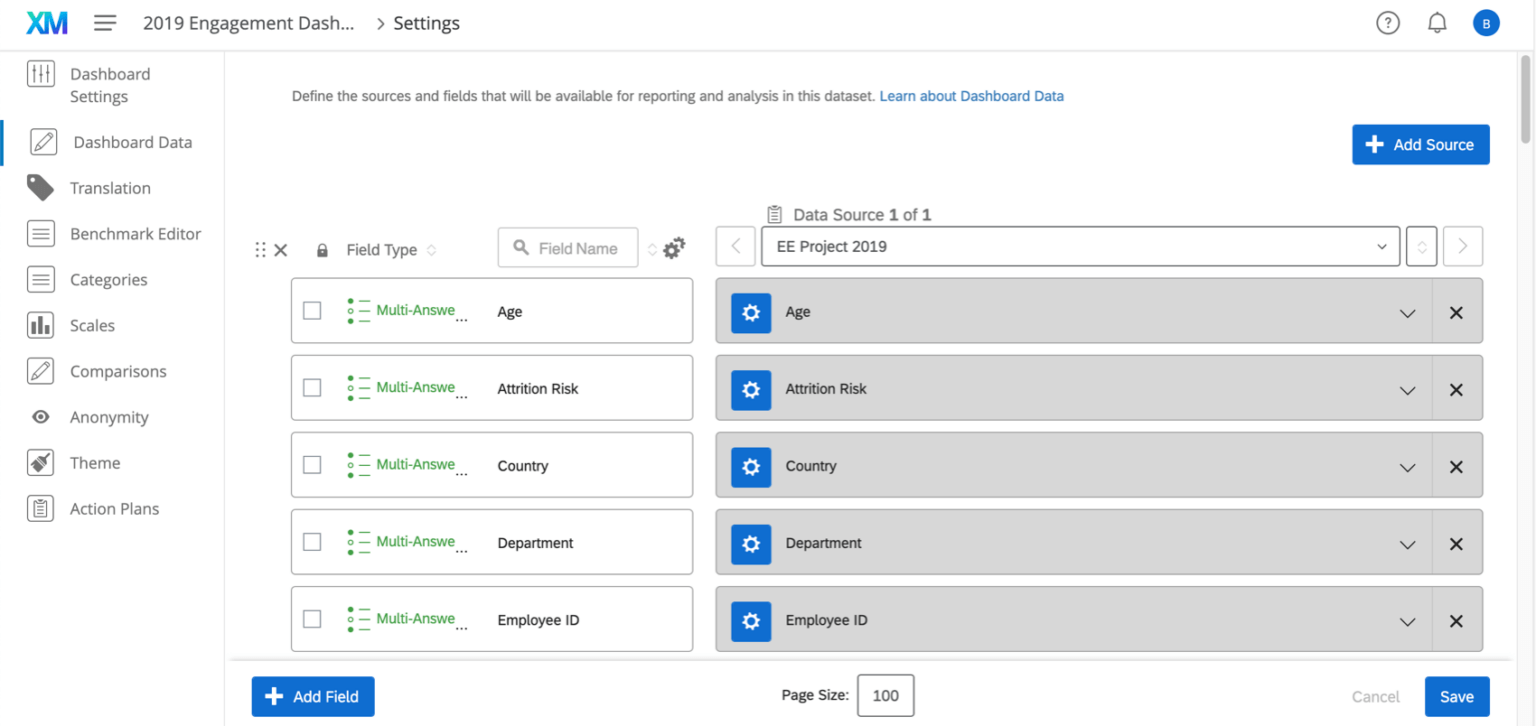
Task: Click the notification bell icon
Action: click(1437, 22)
